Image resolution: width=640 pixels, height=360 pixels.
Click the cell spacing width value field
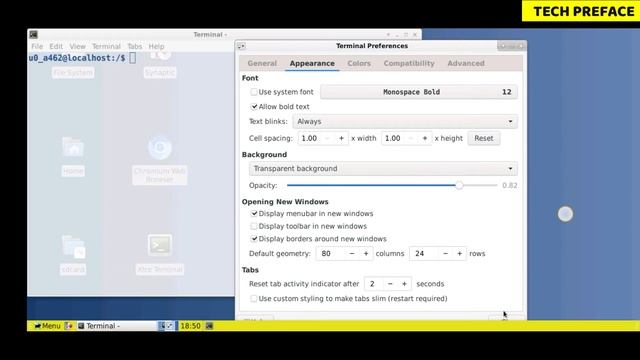click(x=310, y=138)
